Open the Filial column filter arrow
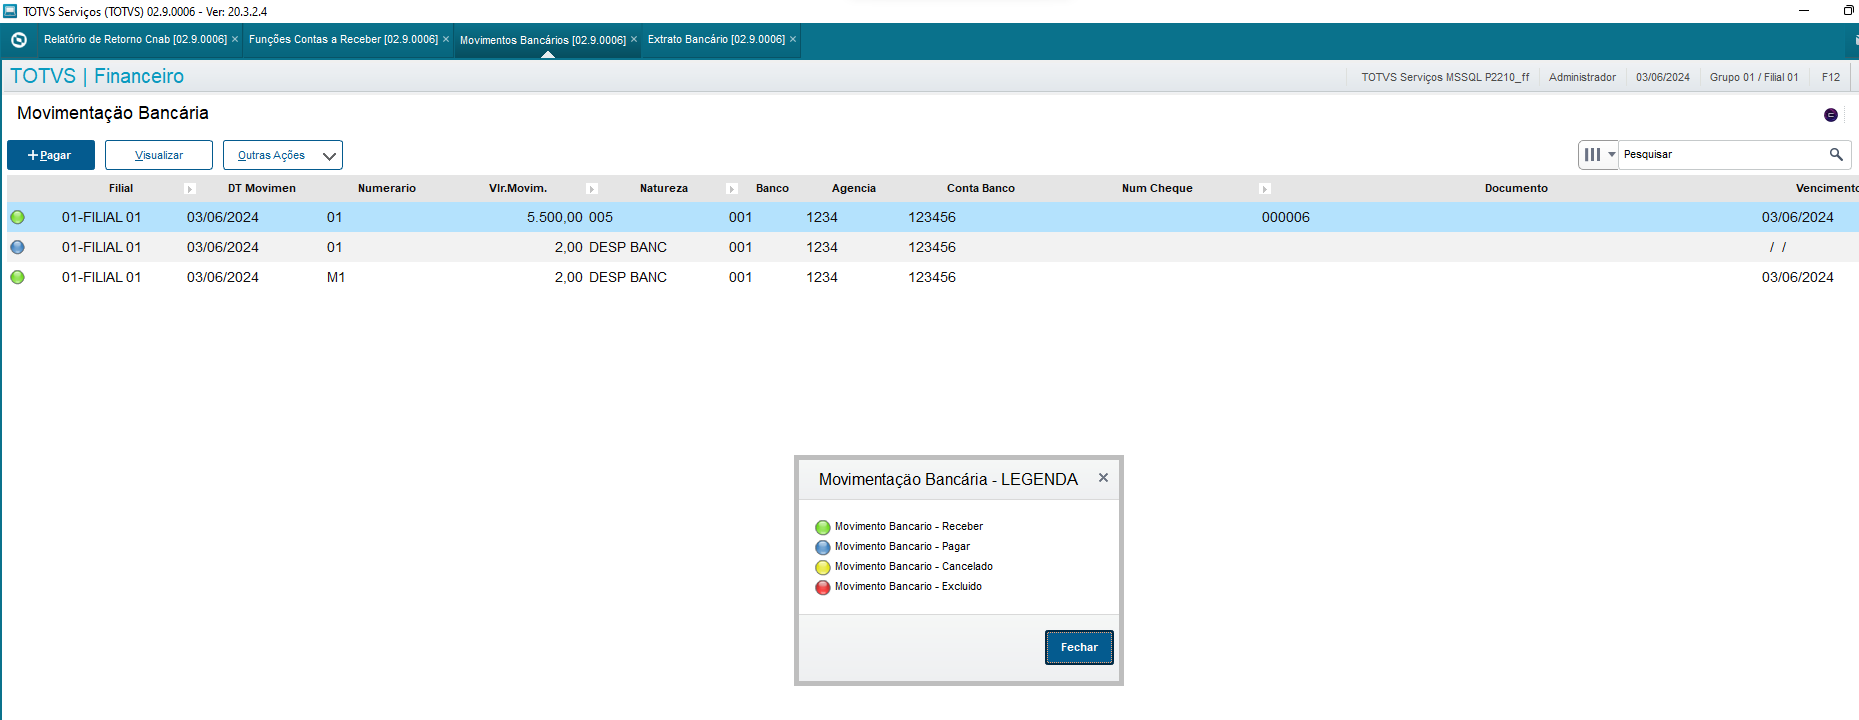 (x=190, y=189)
